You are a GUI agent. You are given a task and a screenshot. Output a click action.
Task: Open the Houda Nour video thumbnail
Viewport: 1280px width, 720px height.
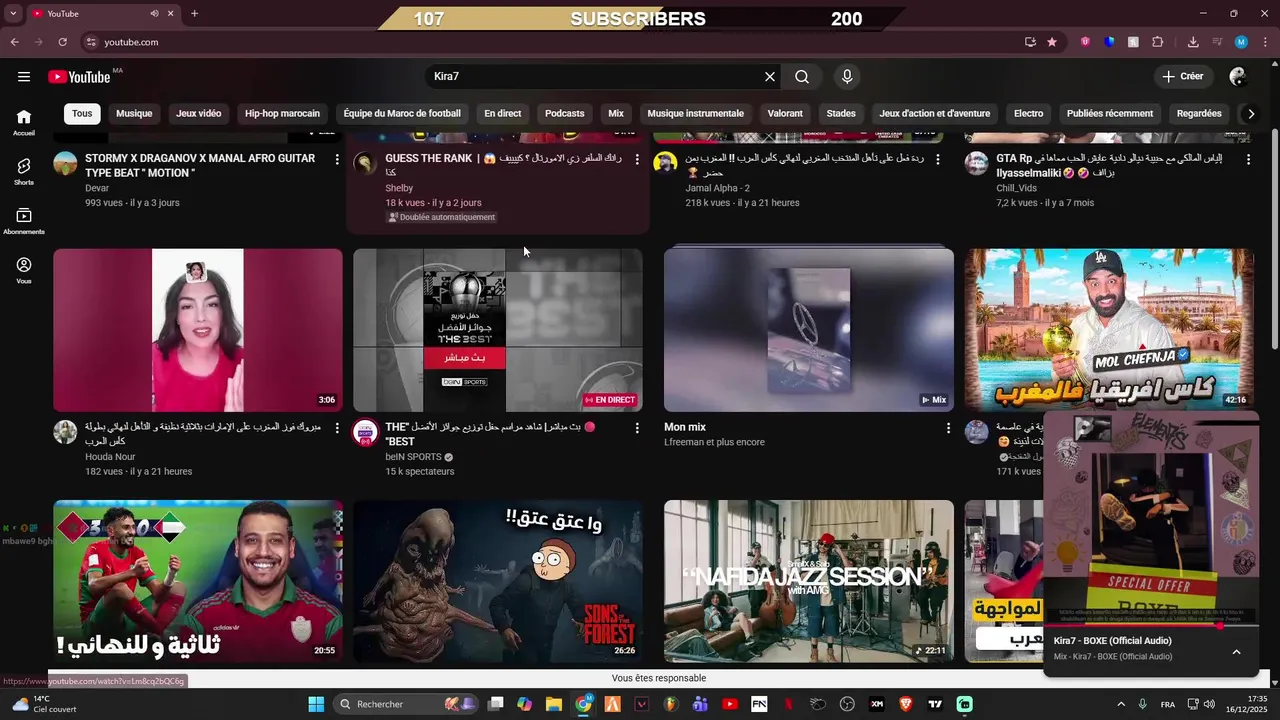tap(198, 330)
